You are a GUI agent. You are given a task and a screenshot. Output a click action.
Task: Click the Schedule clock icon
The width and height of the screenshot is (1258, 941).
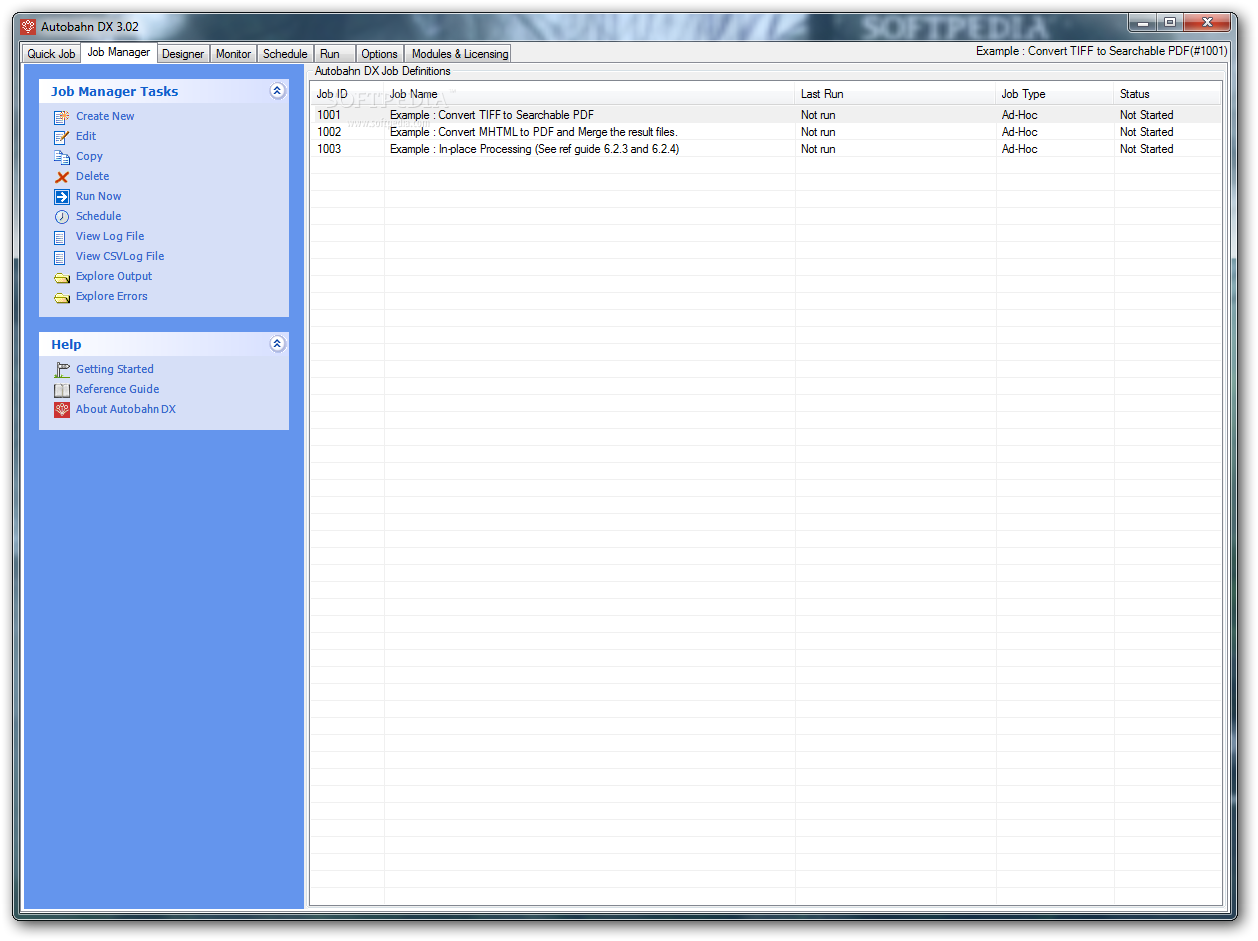[62, 217]
